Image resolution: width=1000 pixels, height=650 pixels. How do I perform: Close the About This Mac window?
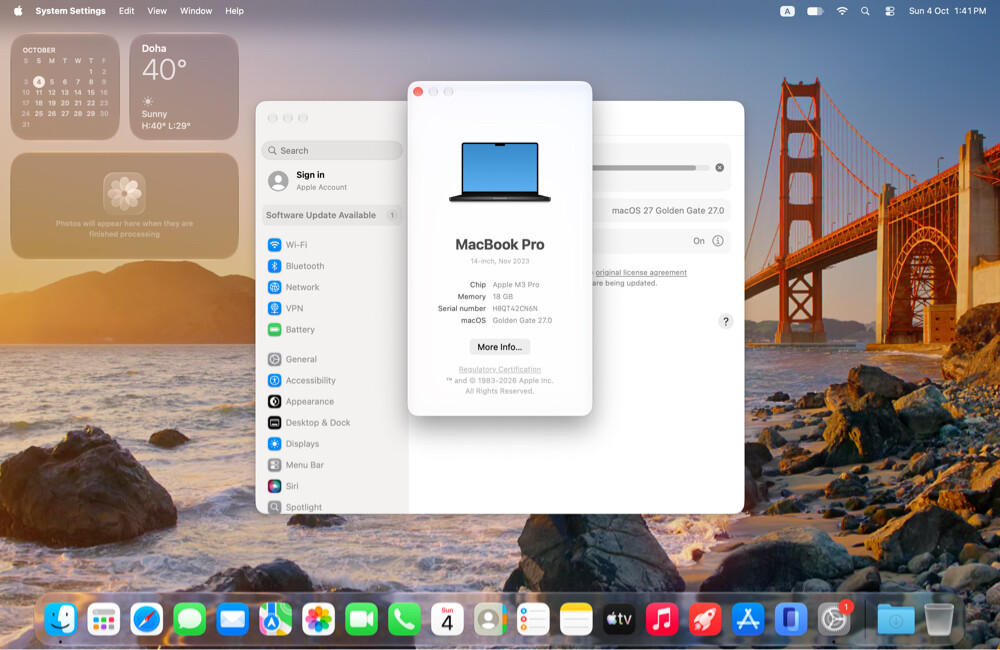pyautogui.click(x=418, y=92)
